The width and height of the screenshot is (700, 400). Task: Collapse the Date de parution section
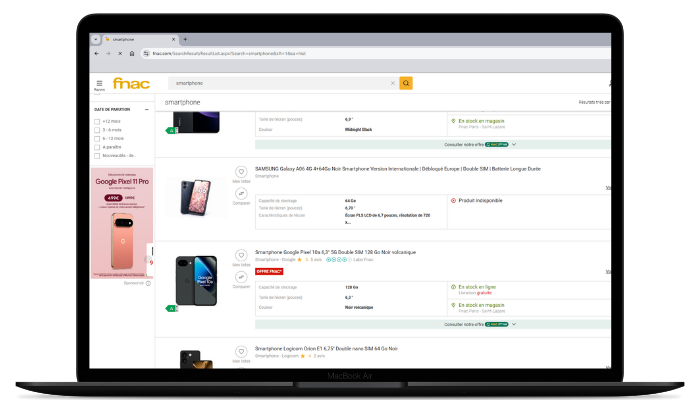pos(147,109)
